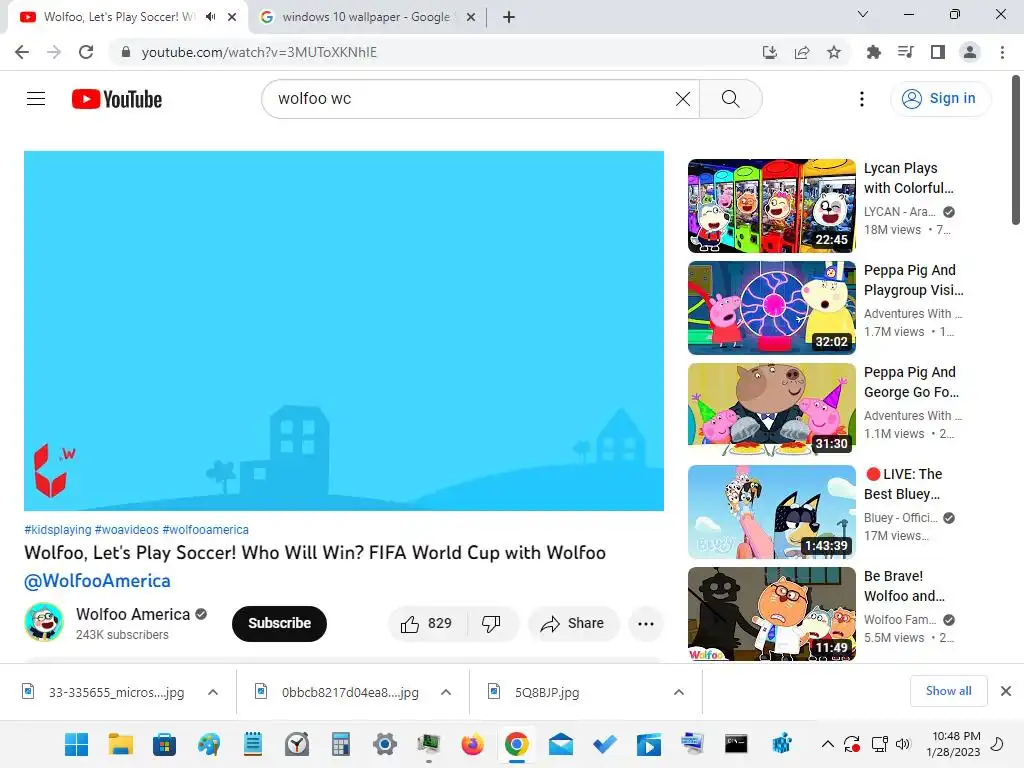Open the 5Q8BJP.jpg downloaded file
Image resolution: width=1024 pixels, height=768 pixels.
click(x=547, y=692)
